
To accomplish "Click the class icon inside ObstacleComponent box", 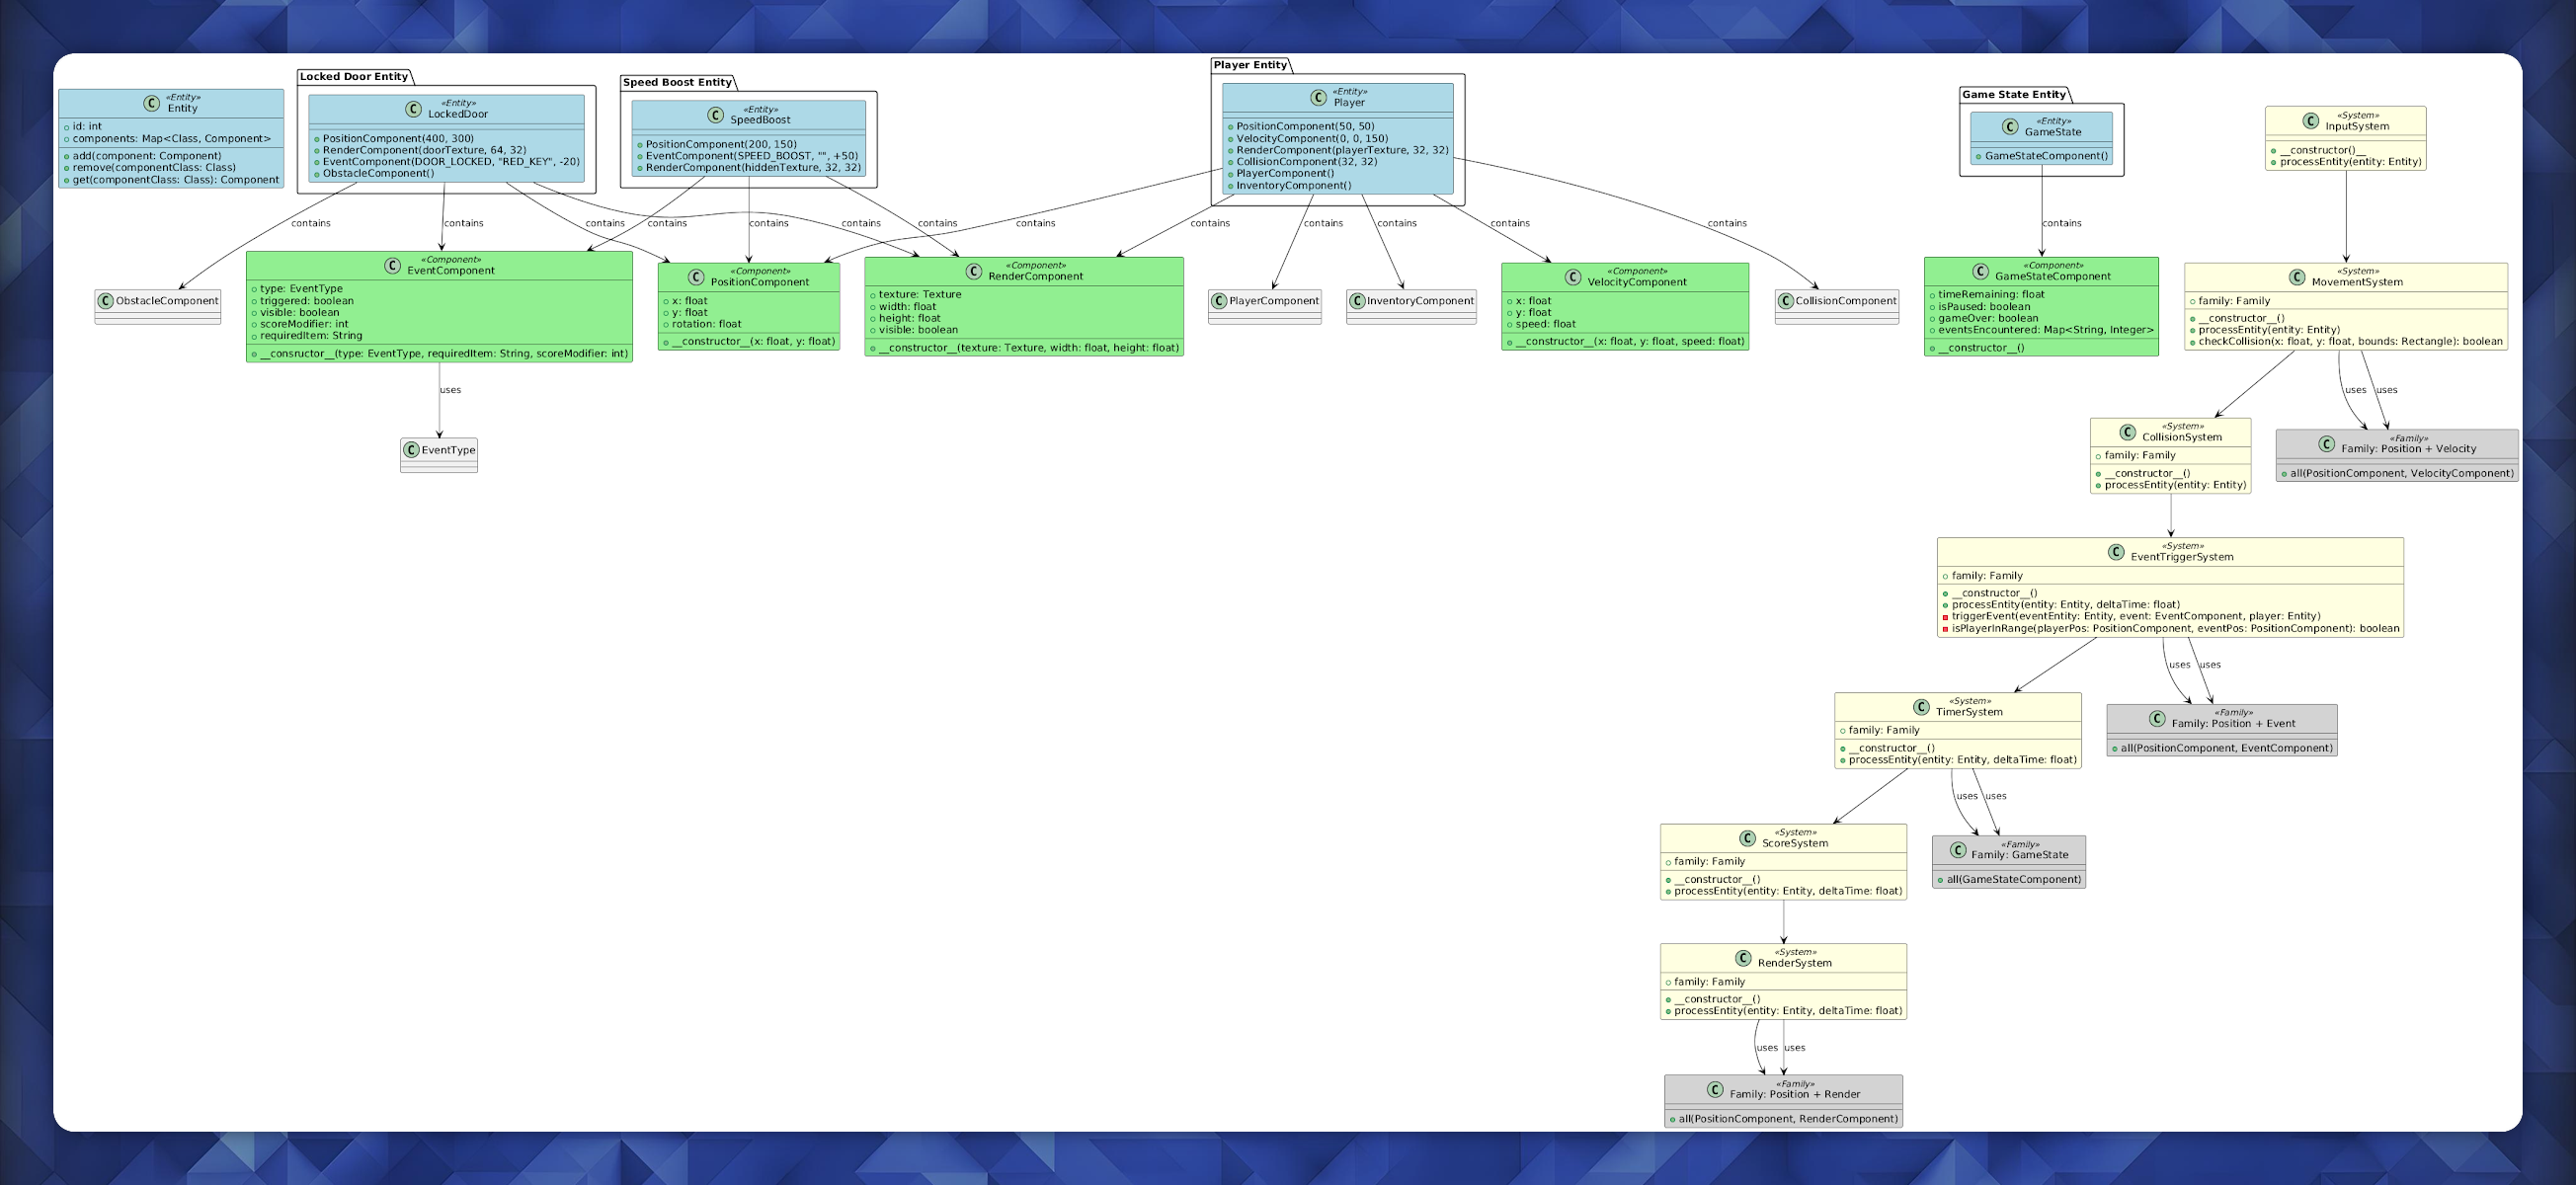I will (x=105, y=300).
